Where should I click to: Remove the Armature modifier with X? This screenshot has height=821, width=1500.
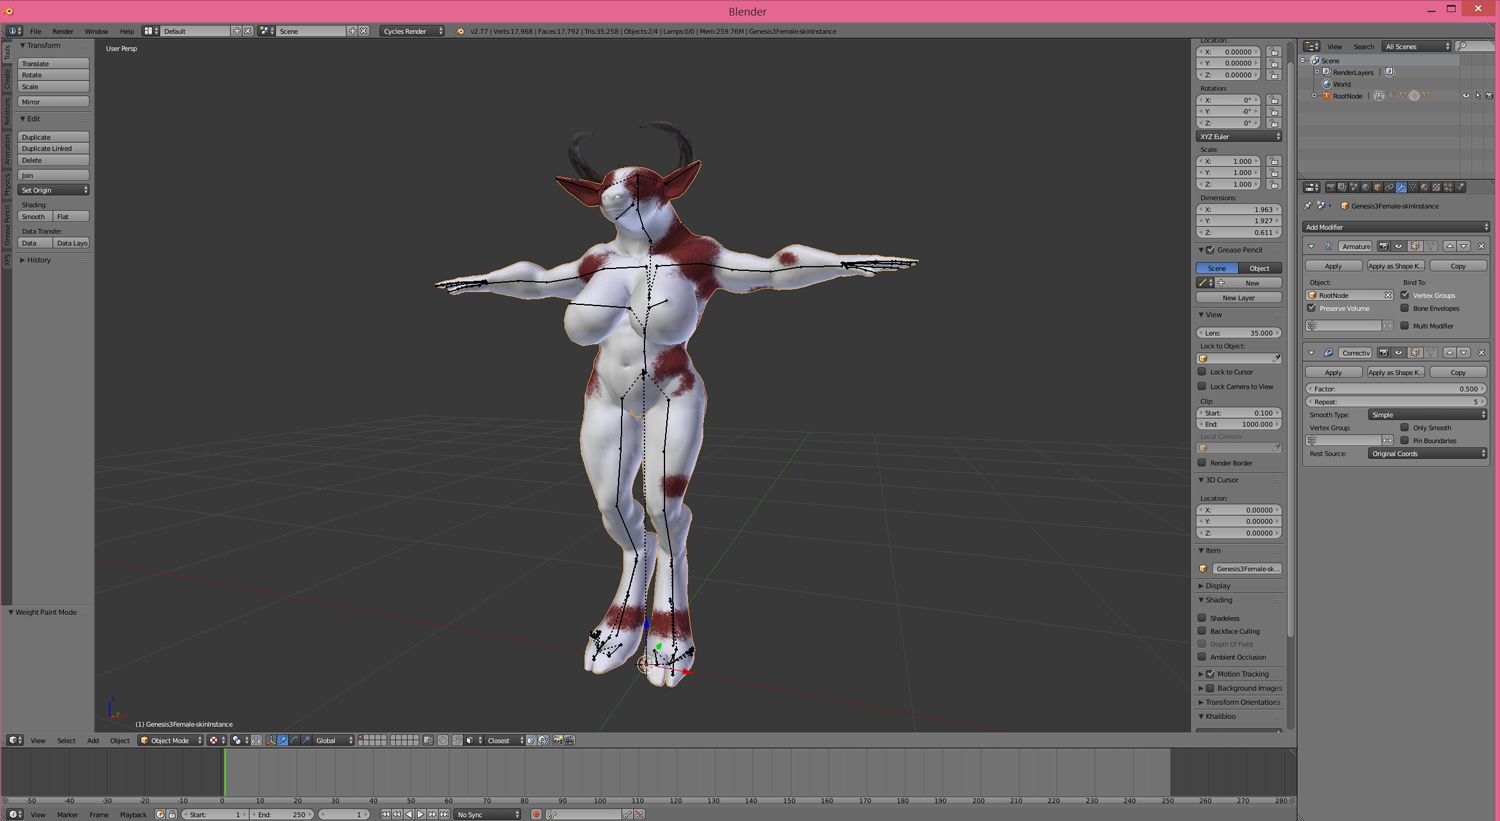coord(1482,246)
